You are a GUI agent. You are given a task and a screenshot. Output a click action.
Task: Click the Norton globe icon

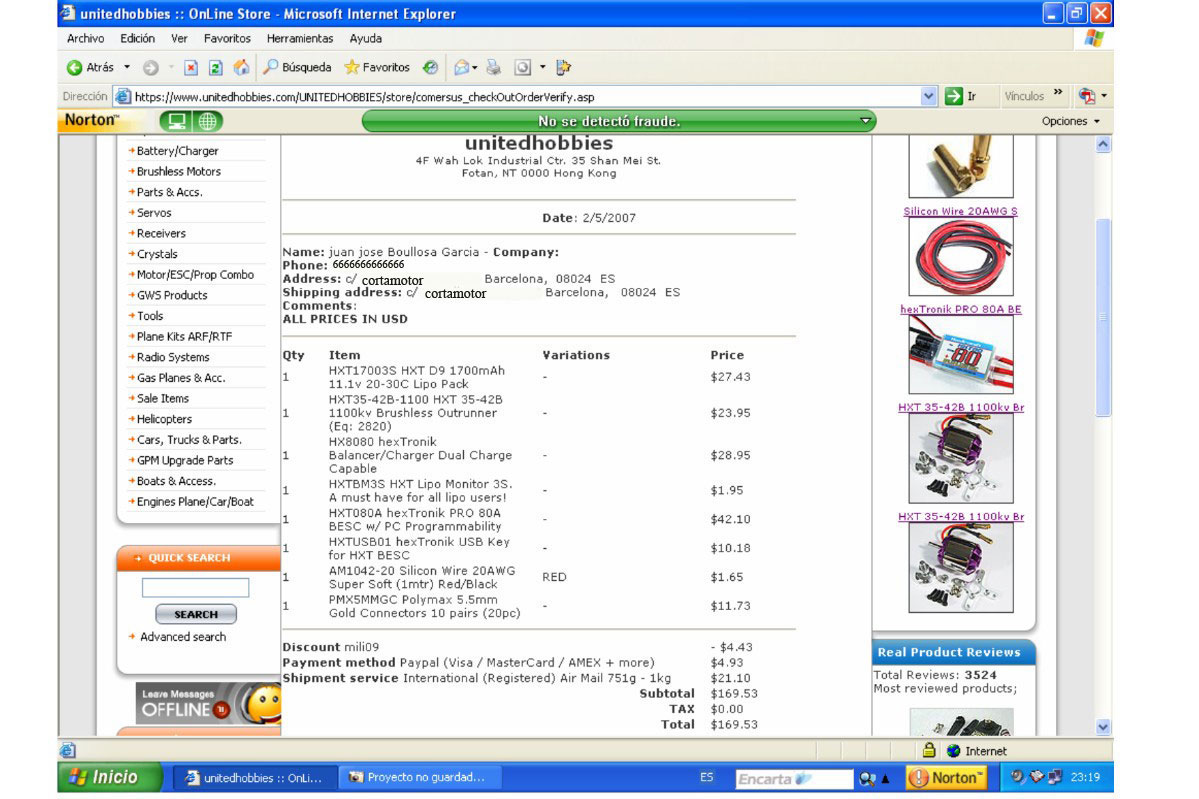click(x=208, y=121)
